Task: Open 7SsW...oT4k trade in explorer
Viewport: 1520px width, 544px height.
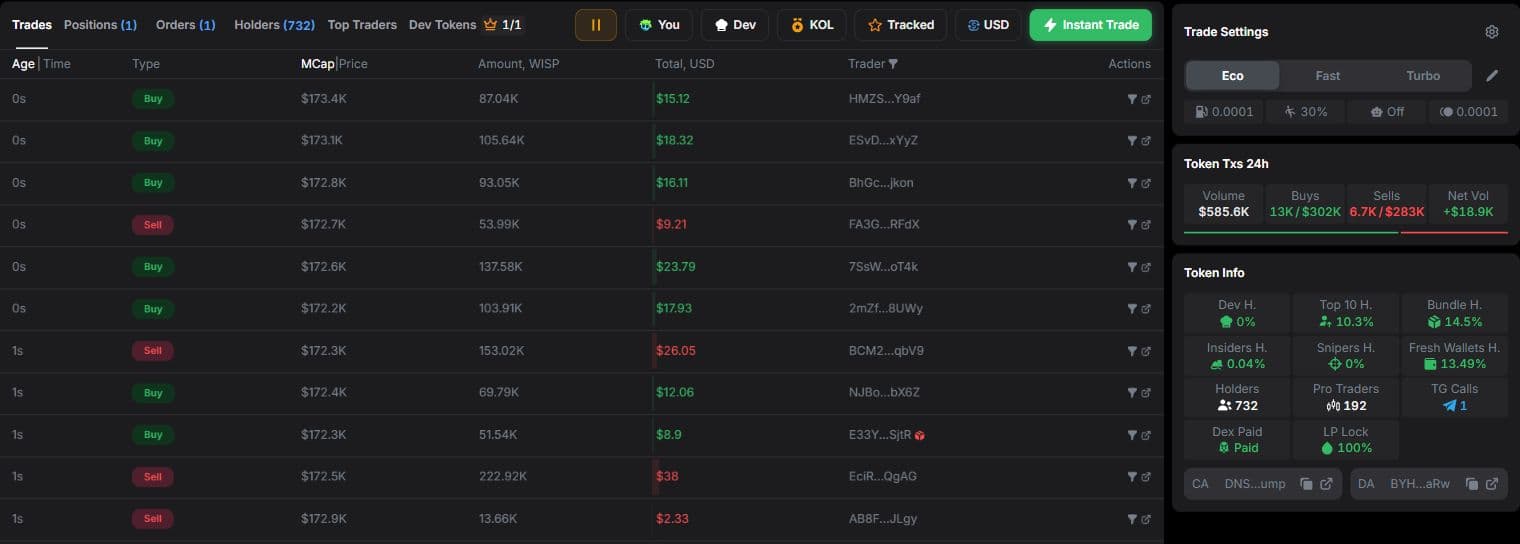Action: coord(1146,267)
